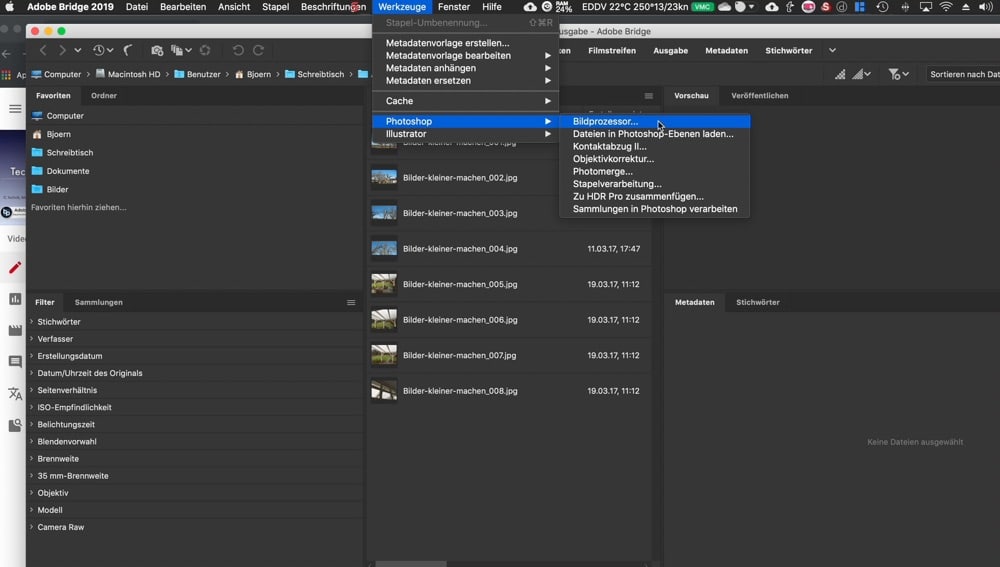Open the filter by rating funnel icon
The width and height of the screenshot is (1000, 567).
[898, 75]
